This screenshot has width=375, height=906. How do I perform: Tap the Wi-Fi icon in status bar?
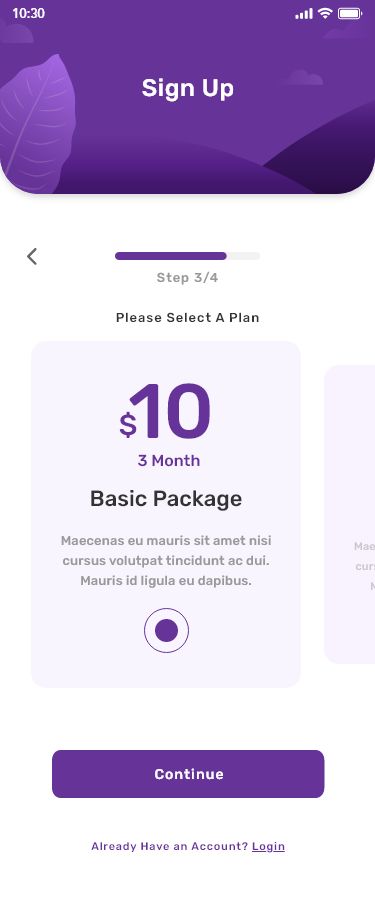tap(325, 13)
